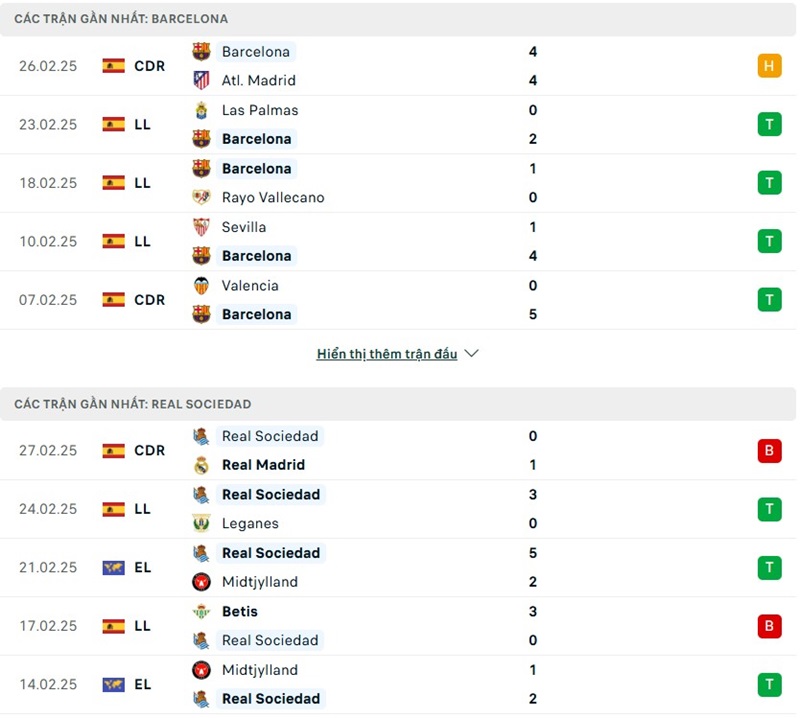The height and width of the screenshot is (718, 800).
Task: Expand more matches with the chevron arrow
Action: click(472, 354)
